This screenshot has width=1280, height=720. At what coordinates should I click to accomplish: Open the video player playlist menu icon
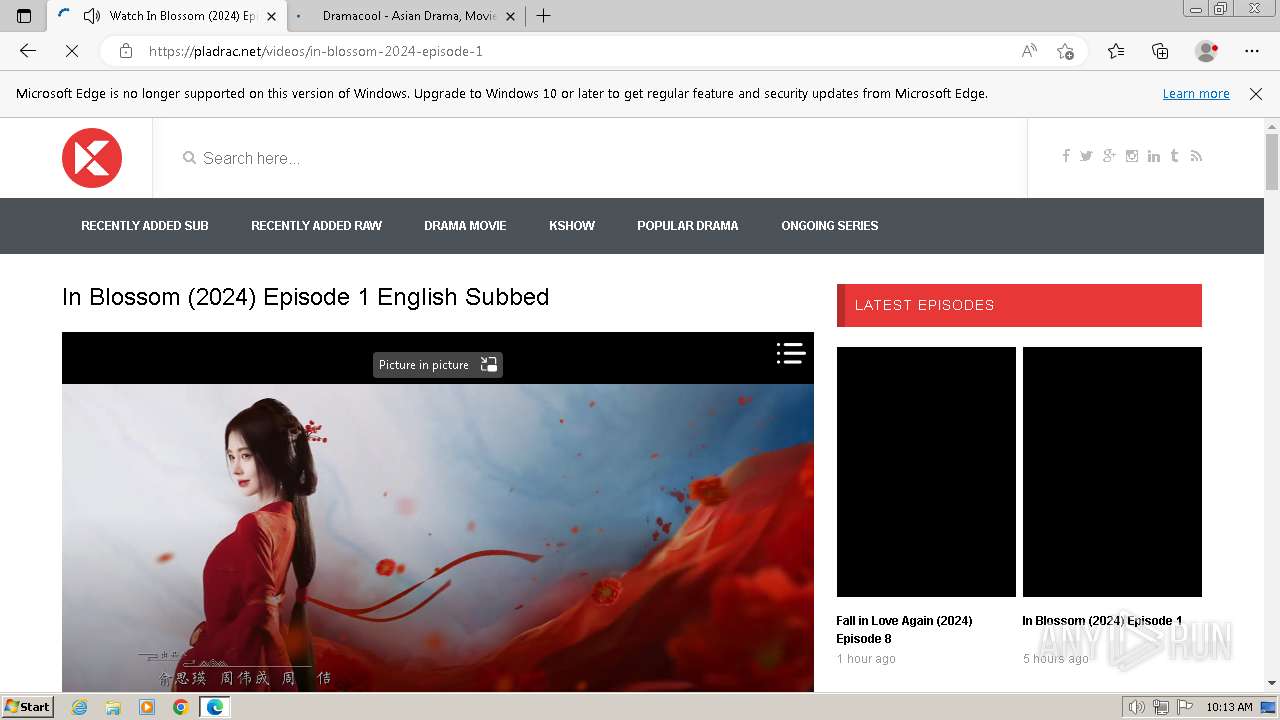click(791, 353)
